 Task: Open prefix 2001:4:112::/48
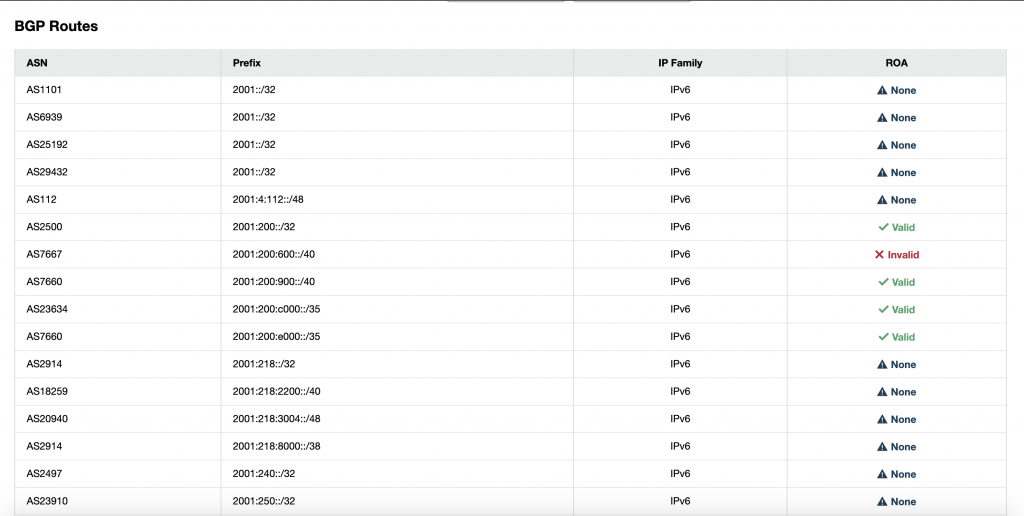(268, 200)
